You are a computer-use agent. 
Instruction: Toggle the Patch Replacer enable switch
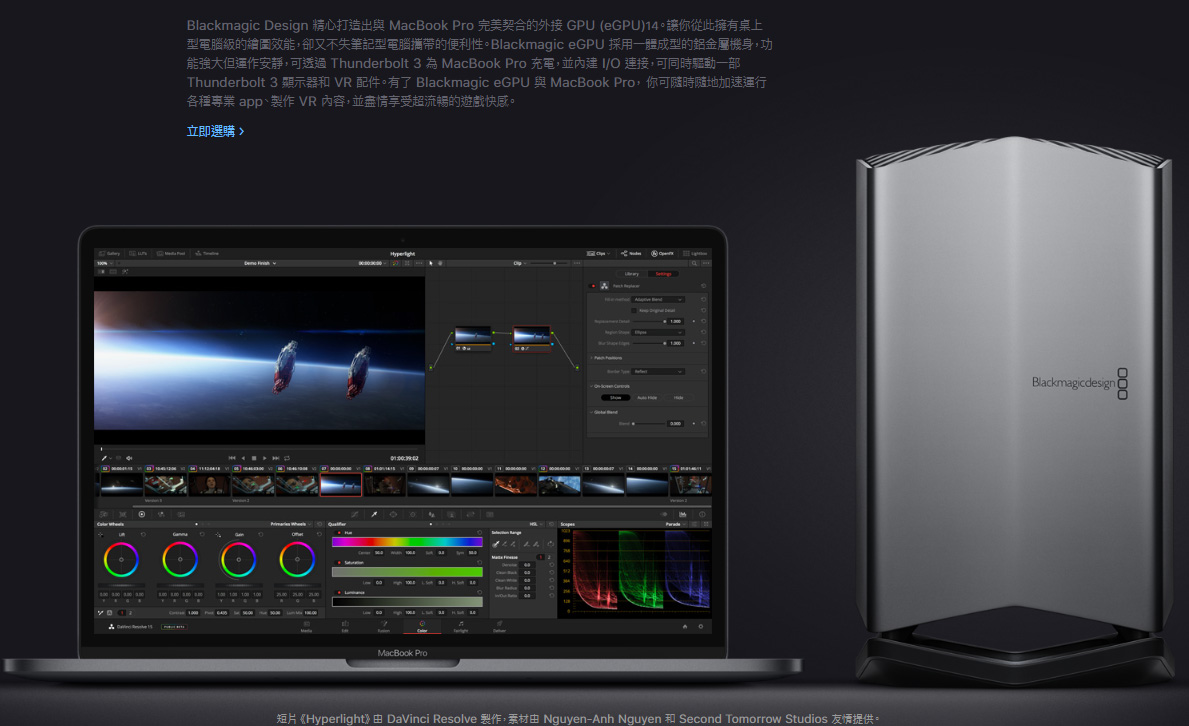click(593, 286)
